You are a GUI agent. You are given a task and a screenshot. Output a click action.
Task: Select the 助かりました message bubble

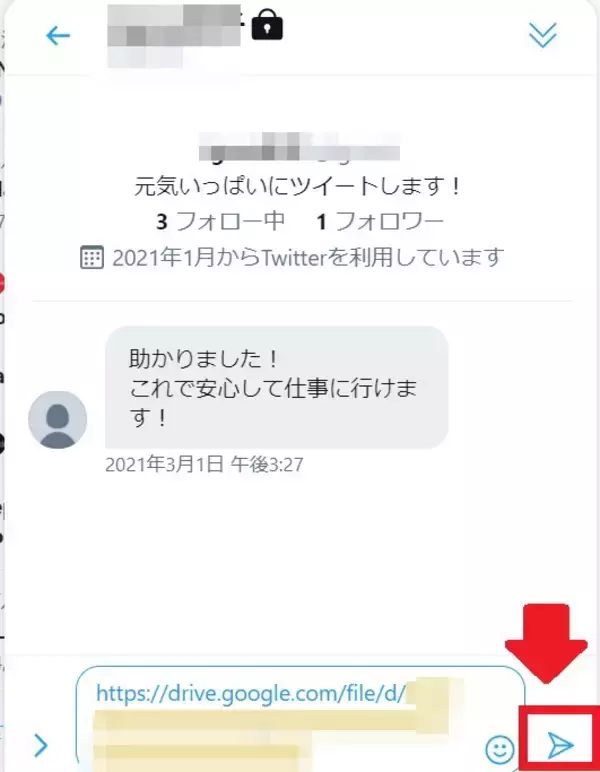click(277, 387)
